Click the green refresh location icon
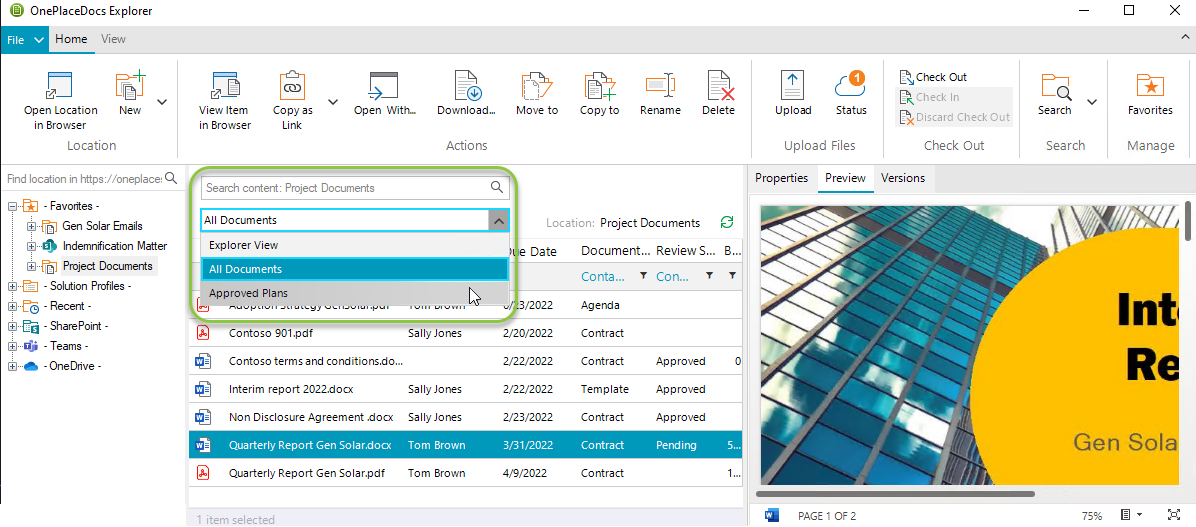The width and height of the screenshot is (1196, 527). [x=727, y=222]
